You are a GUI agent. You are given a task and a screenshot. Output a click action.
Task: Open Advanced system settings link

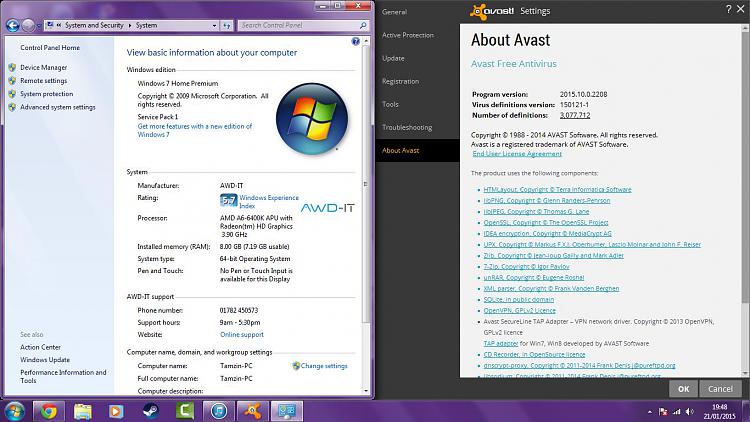pyautogui.click(x=58, y=107)
